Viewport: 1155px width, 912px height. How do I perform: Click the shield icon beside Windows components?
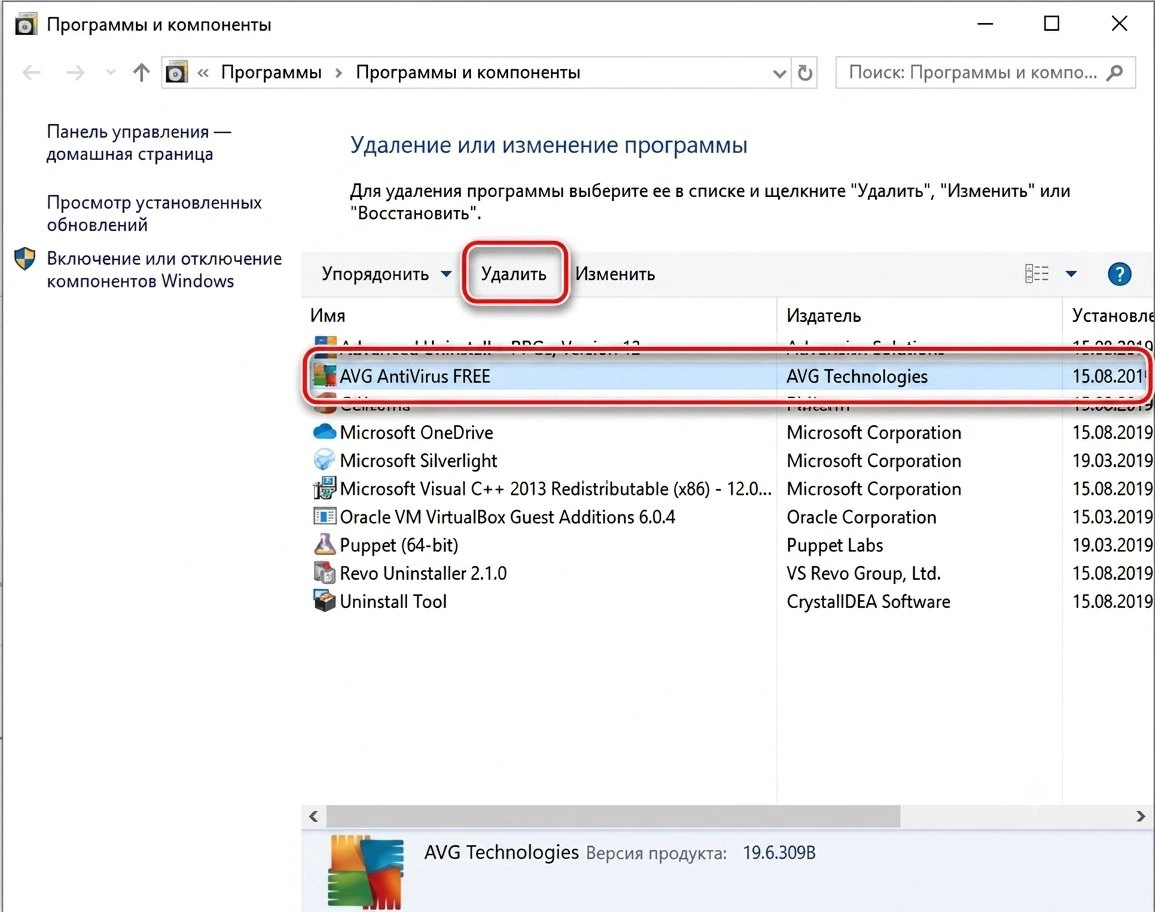point(25,259)
